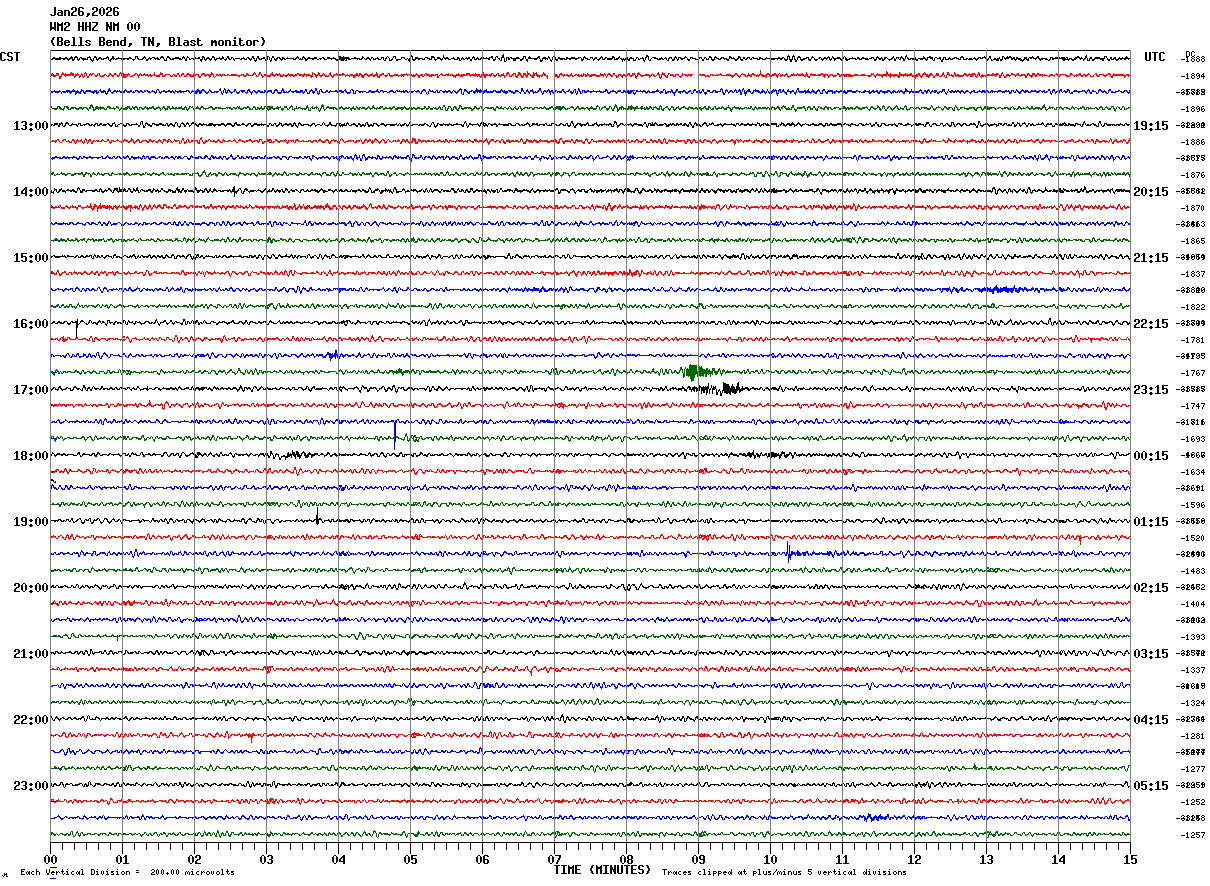Click the 20:15 UTC time label
The image size is (1210, 886).
click(1151, 192)
